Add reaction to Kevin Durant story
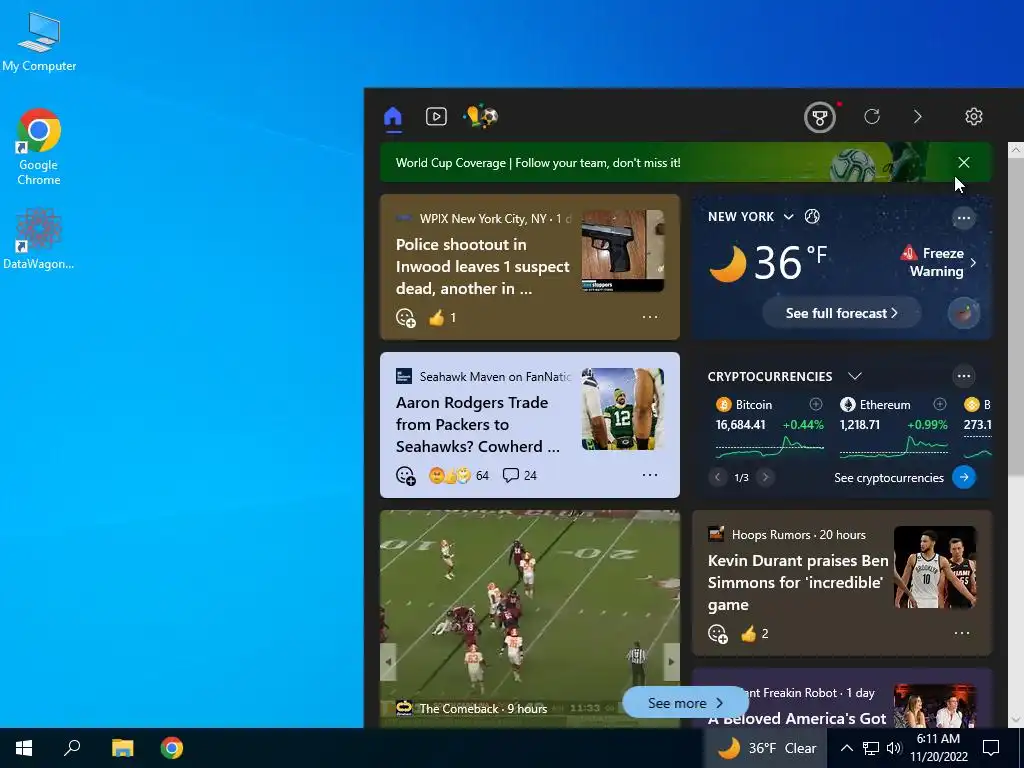1024x768 pixels. click(718, 633)
